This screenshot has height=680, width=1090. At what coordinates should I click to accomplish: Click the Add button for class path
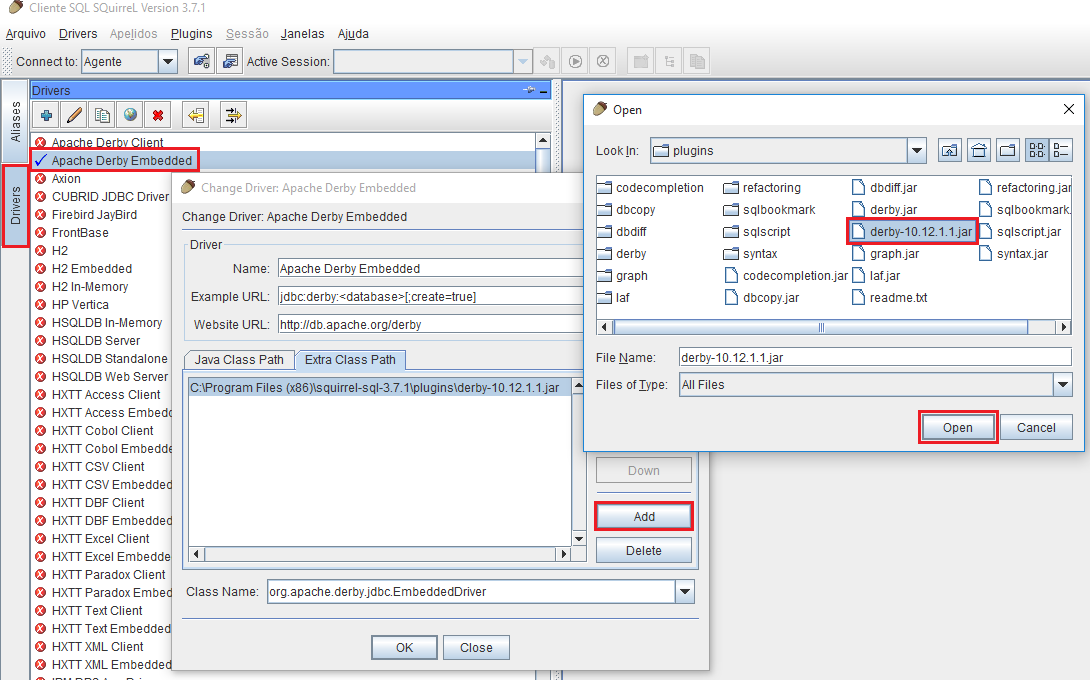644,516
